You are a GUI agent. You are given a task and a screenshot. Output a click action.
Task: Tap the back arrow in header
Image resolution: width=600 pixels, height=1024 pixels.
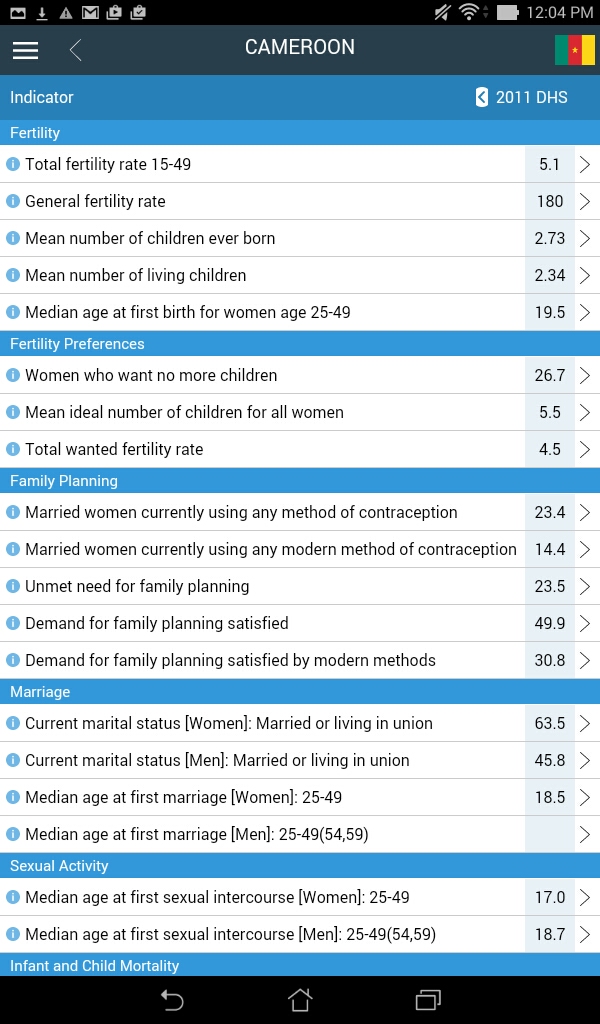(x=76, y=50)
